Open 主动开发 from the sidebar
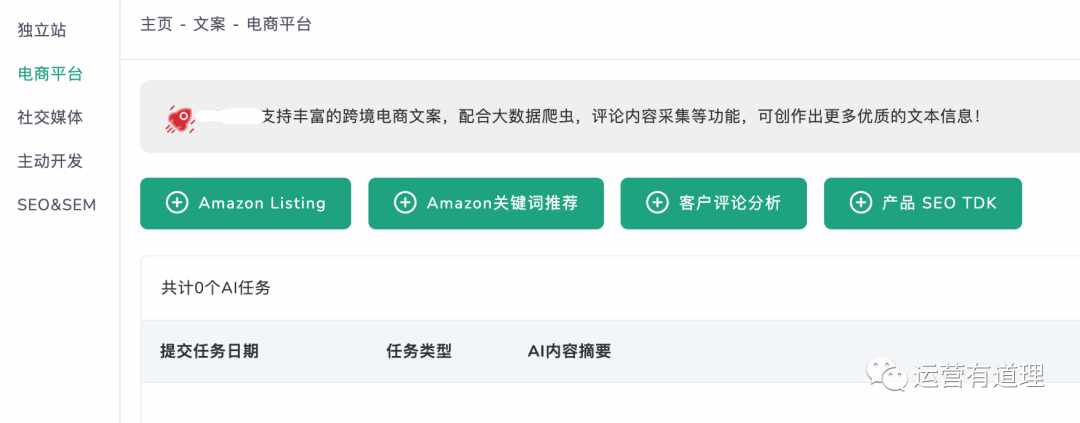 tap(50, 161)
